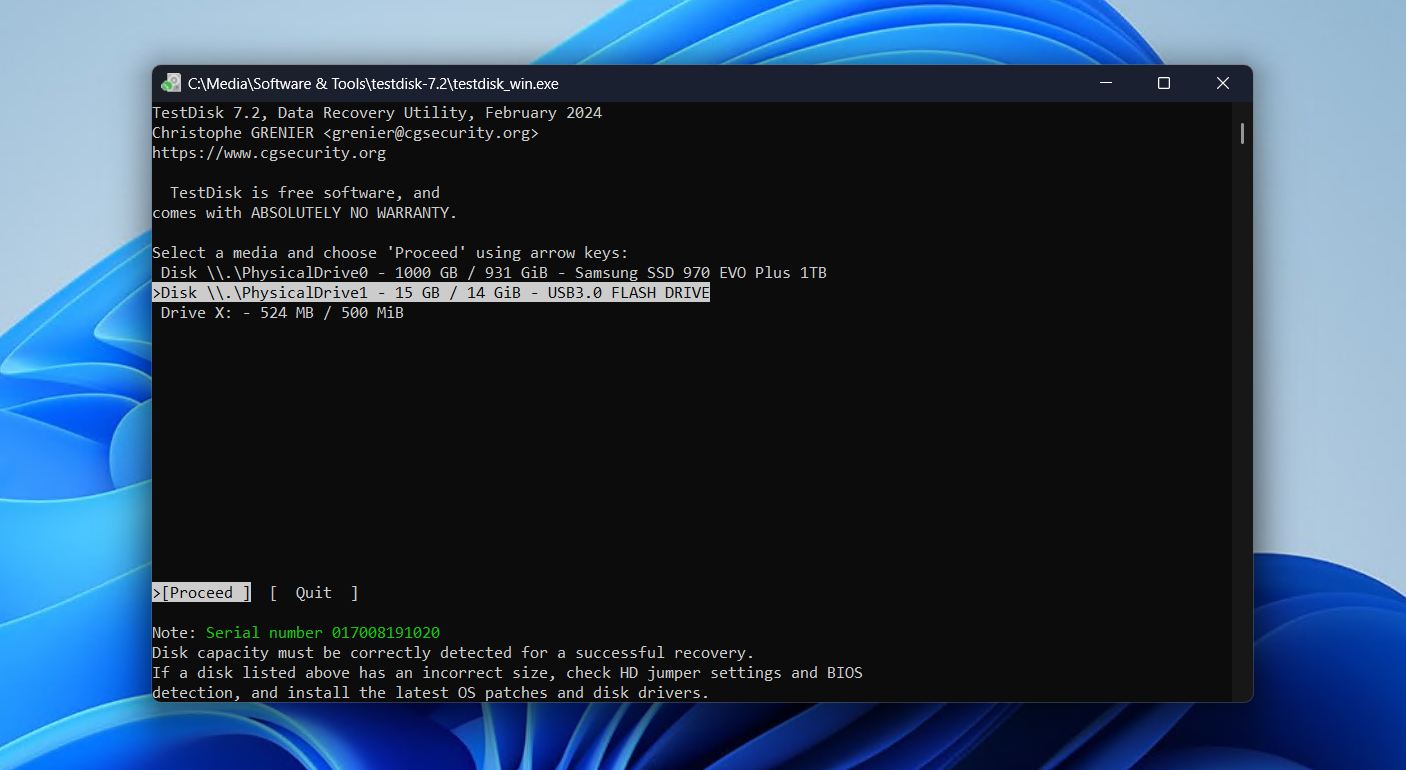Click the Windows desktop wallpaper background

(70, 400)
